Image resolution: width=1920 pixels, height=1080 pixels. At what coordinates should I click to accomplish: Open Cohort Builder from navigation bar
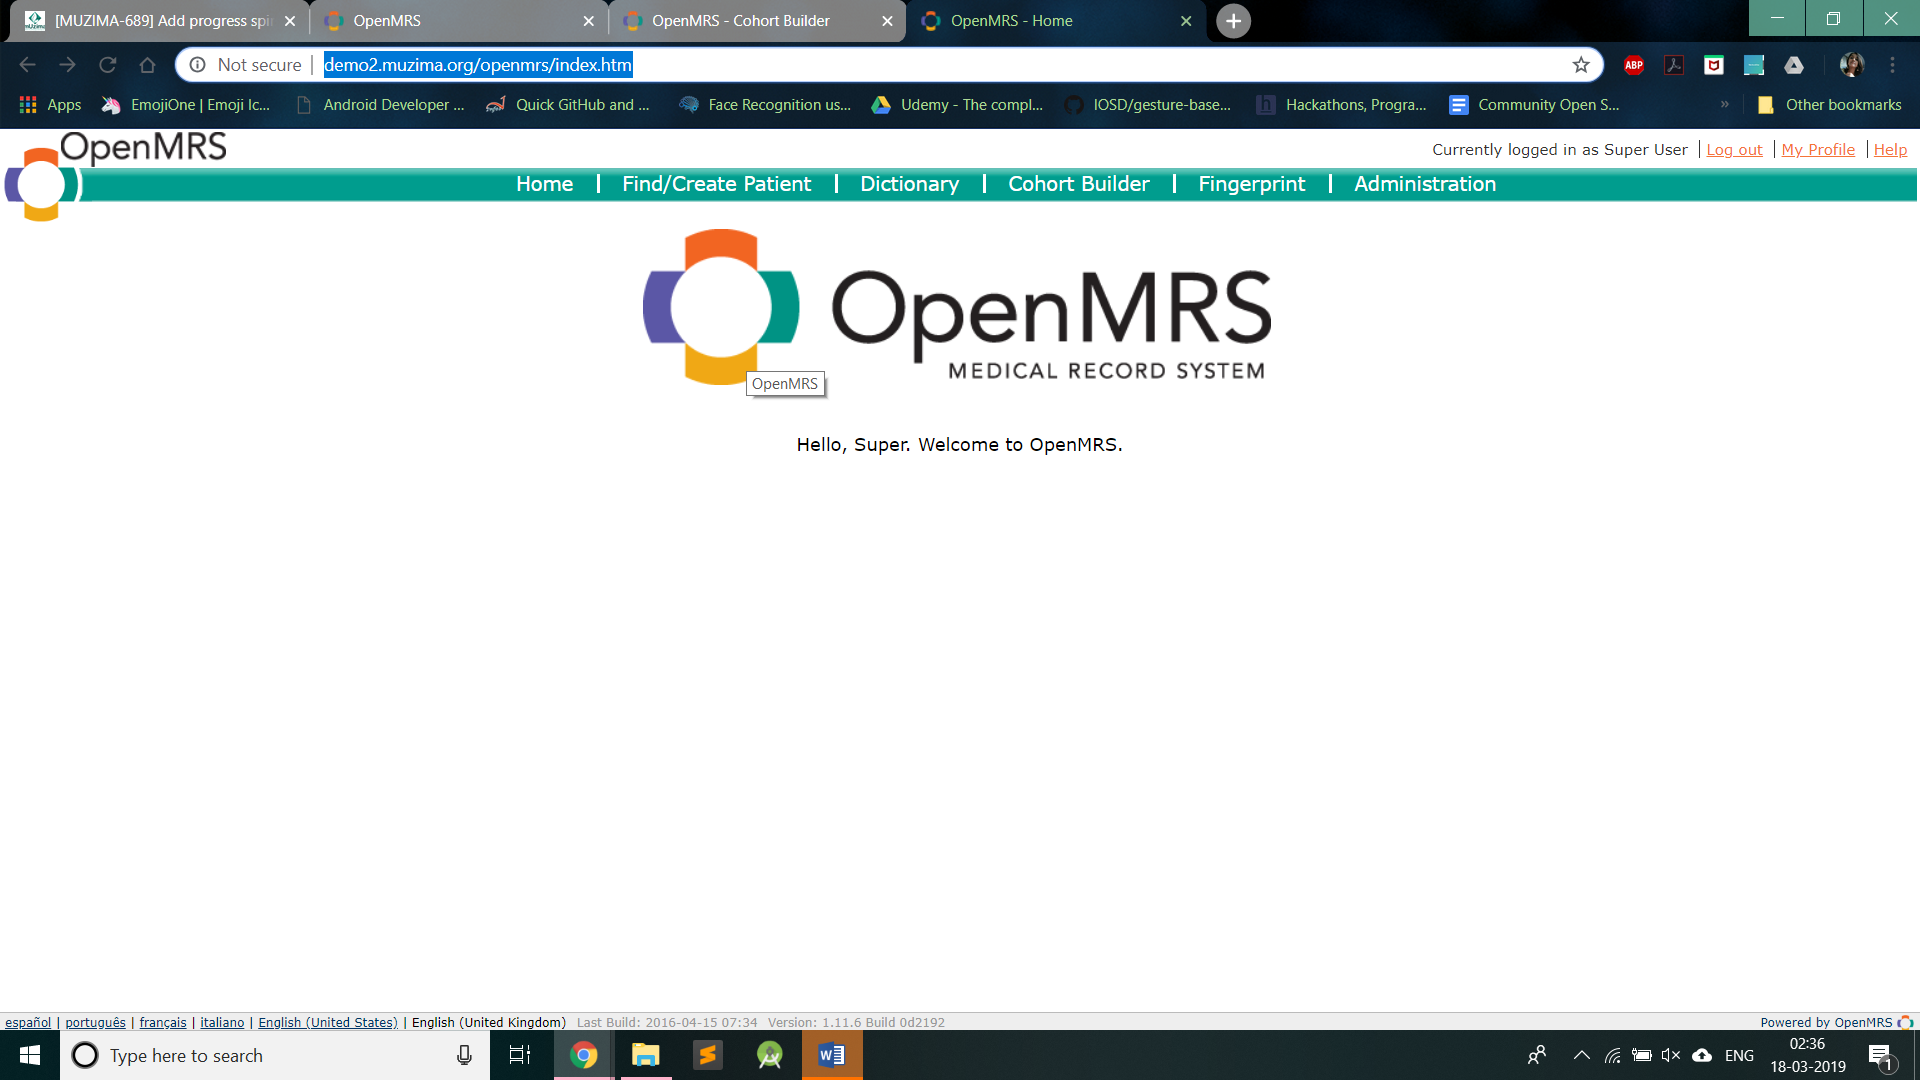click(x=1078, y=184)
